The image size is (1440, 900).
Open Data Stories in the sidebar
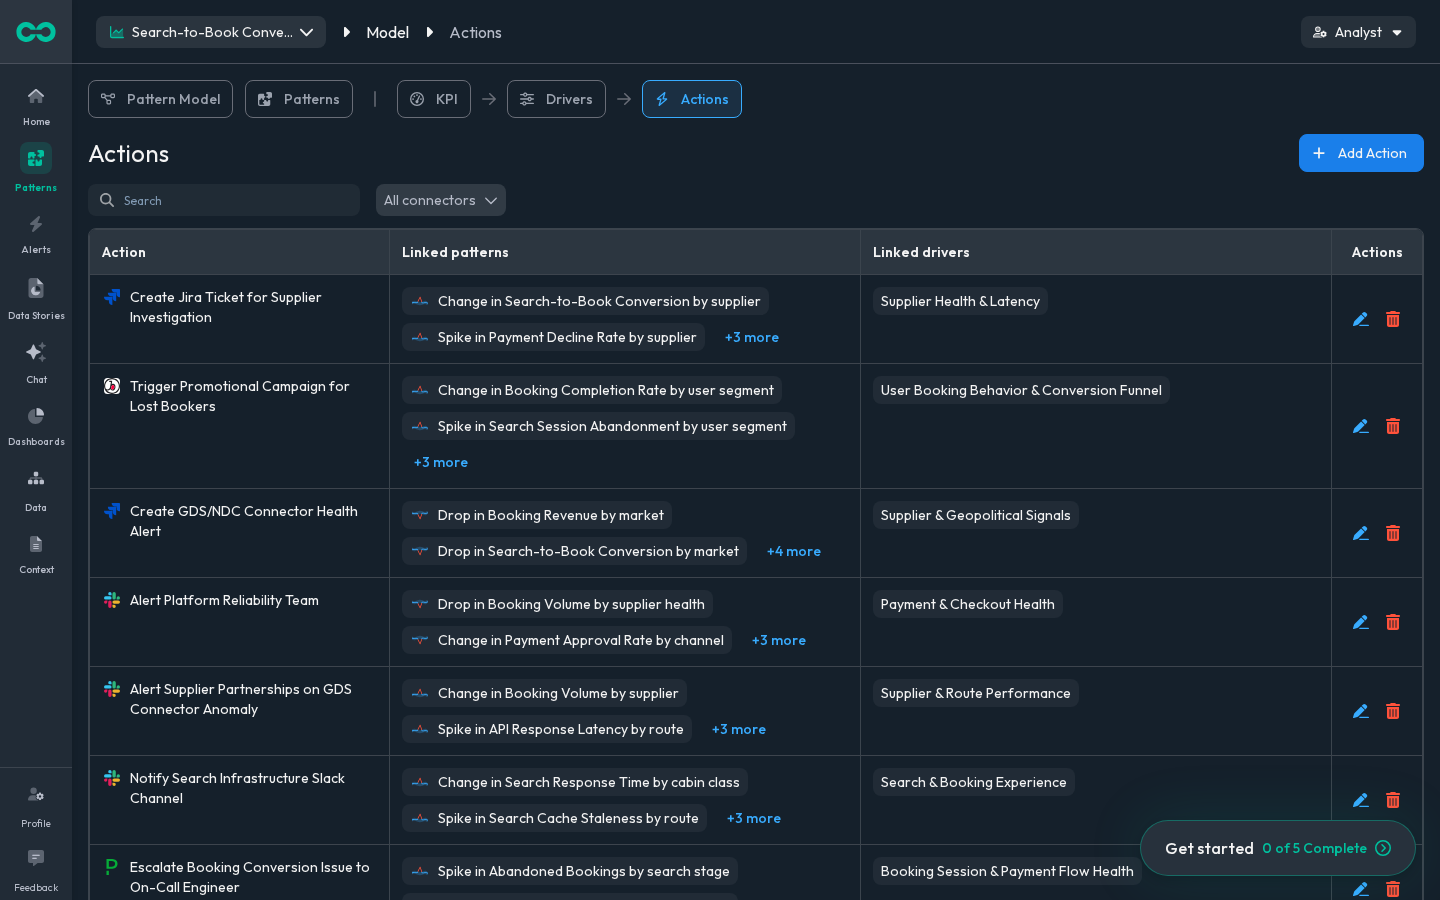(x=36, y=298)
